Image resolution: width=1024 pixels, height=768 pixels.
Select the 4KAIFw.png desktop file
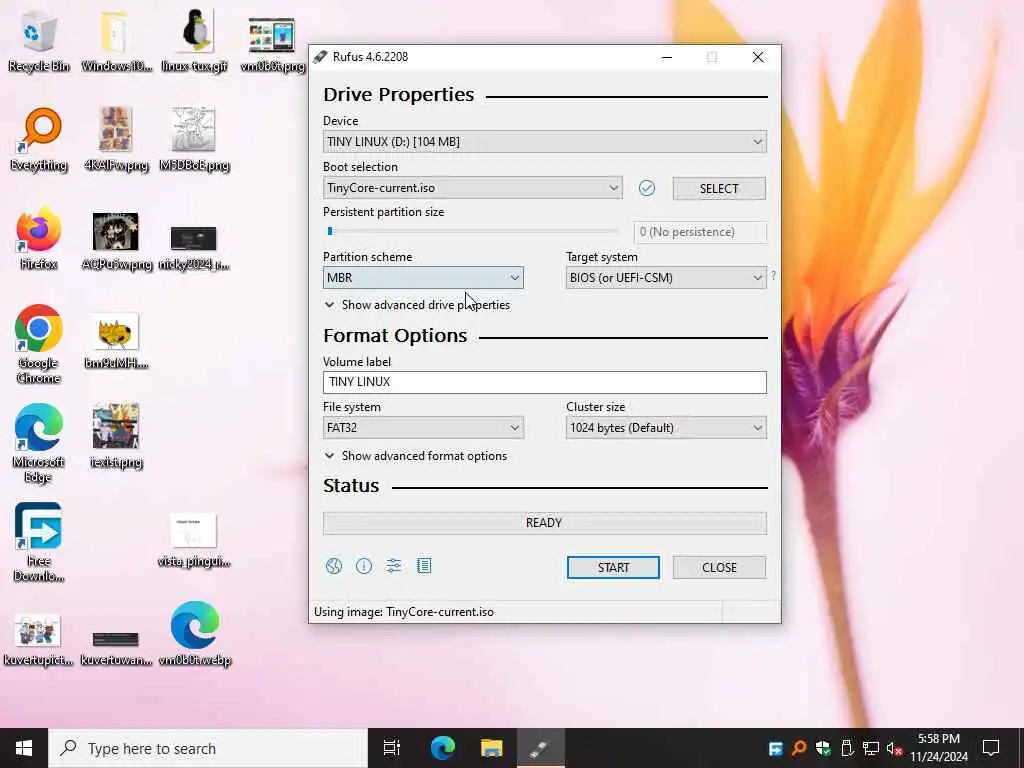[116, 140]
